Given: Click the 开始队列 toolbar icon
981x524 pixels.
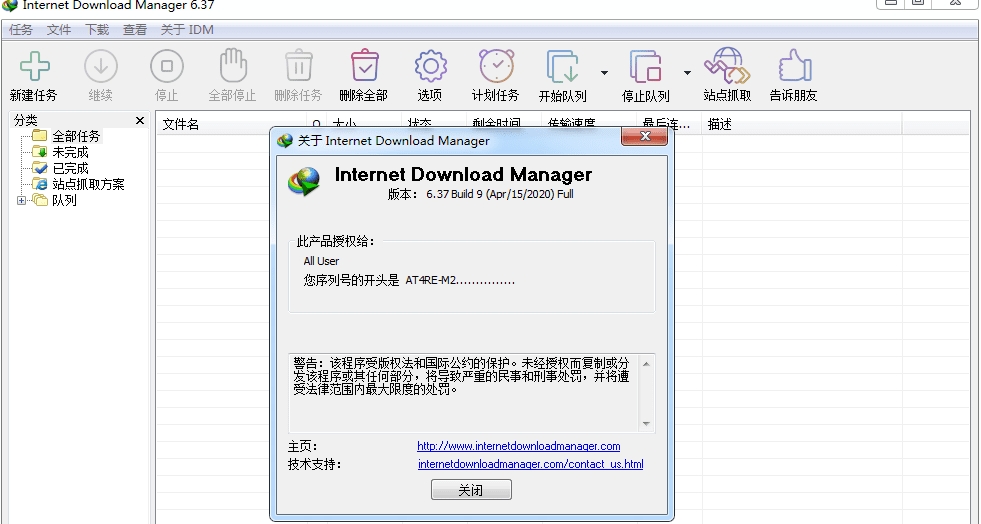Looking at the screenshot, I should (562, 67).
